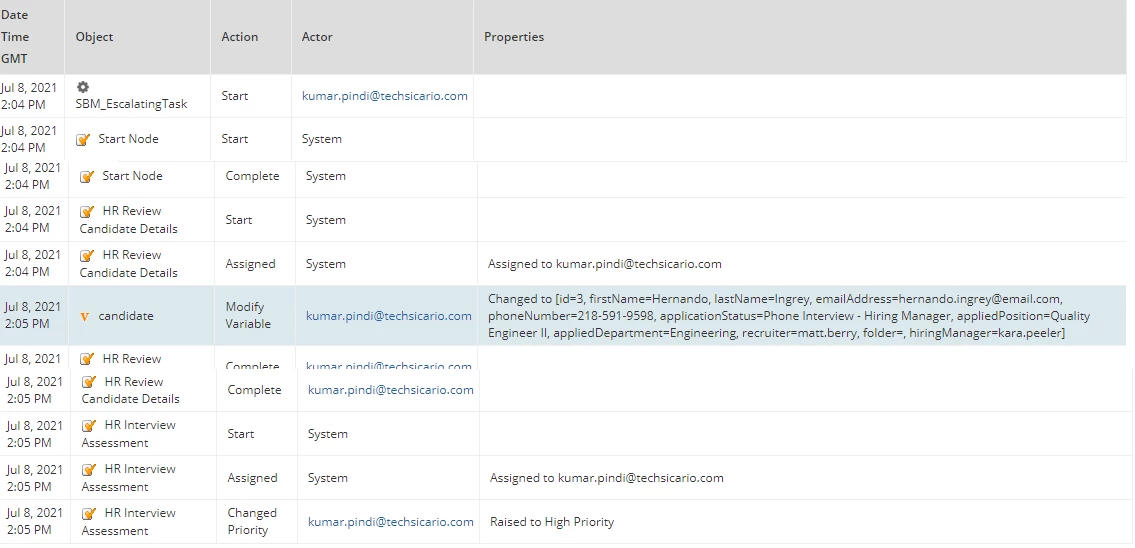Click the task icon in the Start Node Complete row
Image resolution: width=1135 pixels, height=548 pixels.
click(x=87, y=176)
